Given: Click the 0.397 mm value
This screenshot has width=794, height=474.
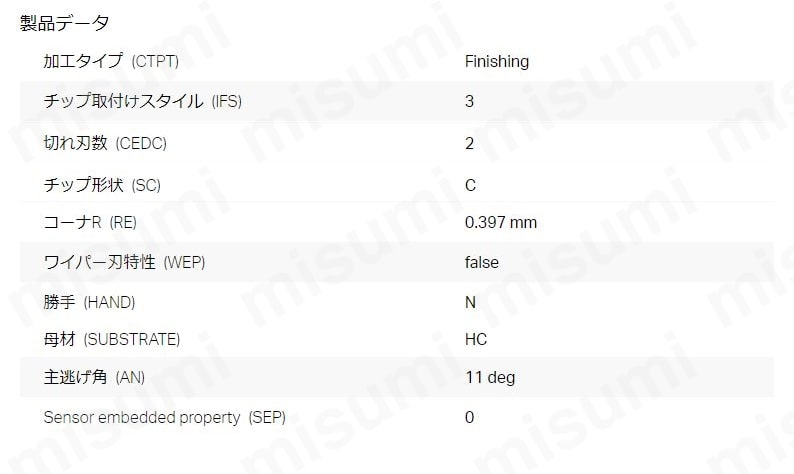Looking at the screenshot, I should [x=501, y=222].
